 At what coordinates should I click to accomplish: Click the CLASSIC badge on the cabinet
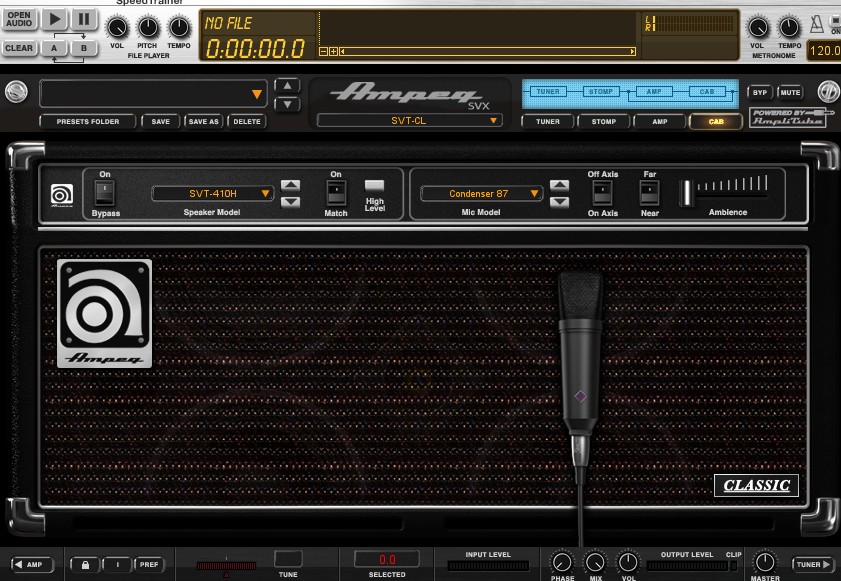pos(756,486)
